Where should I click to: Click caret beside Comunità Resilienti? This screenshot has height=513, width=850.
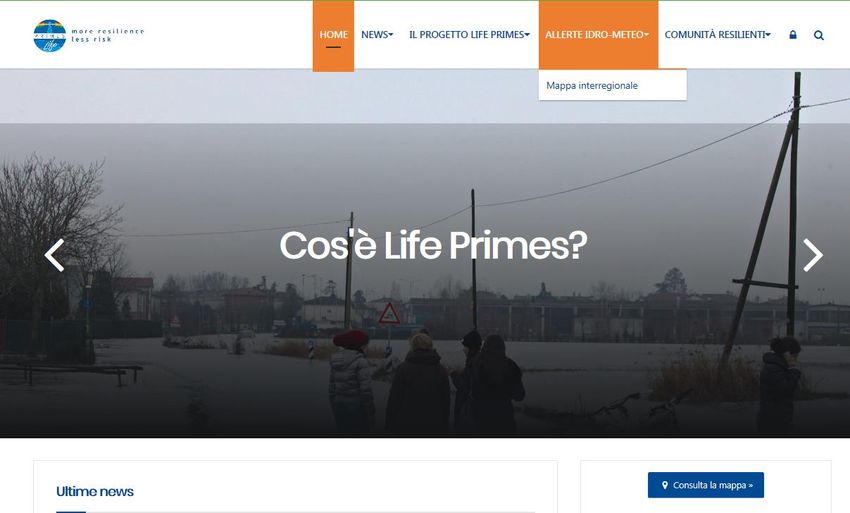pyautogui.click(x=768, y=35)
